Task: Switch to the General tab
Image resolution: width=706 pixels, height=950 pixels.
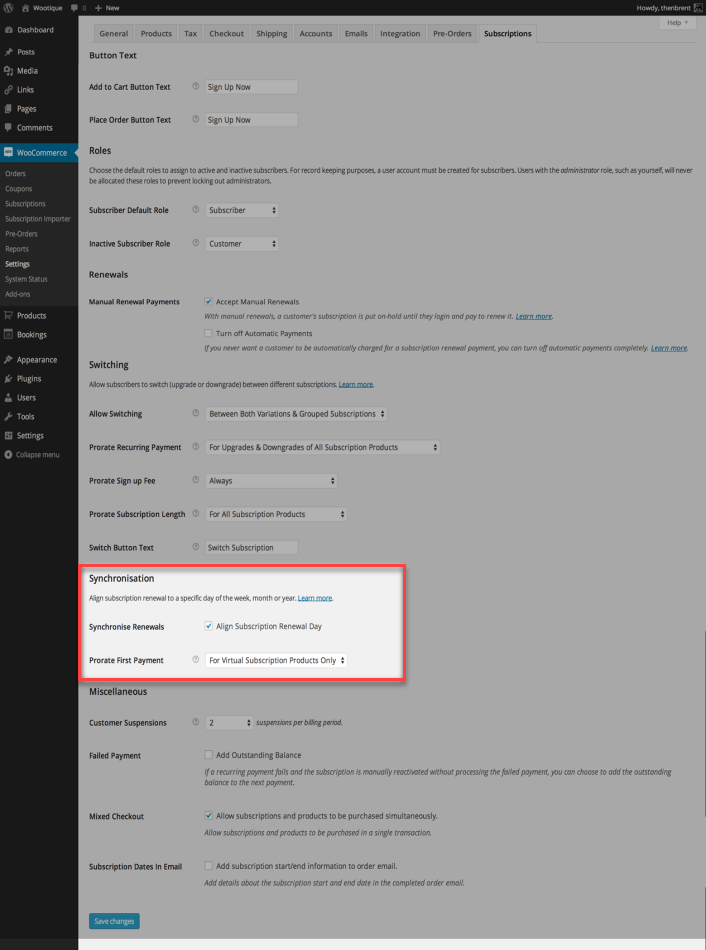Action: [x=113, y=33]
